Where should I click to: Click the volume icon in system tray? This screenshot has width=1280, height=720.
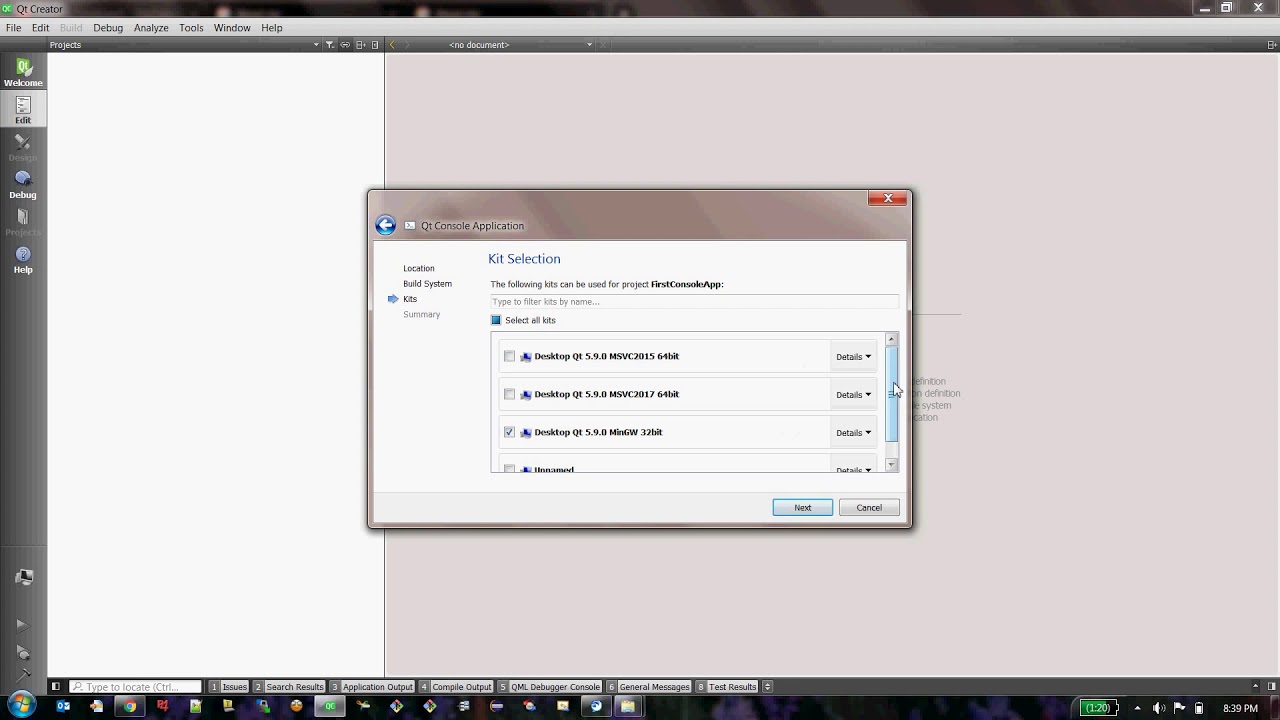pyautogui.click(x=1158, y=708)
